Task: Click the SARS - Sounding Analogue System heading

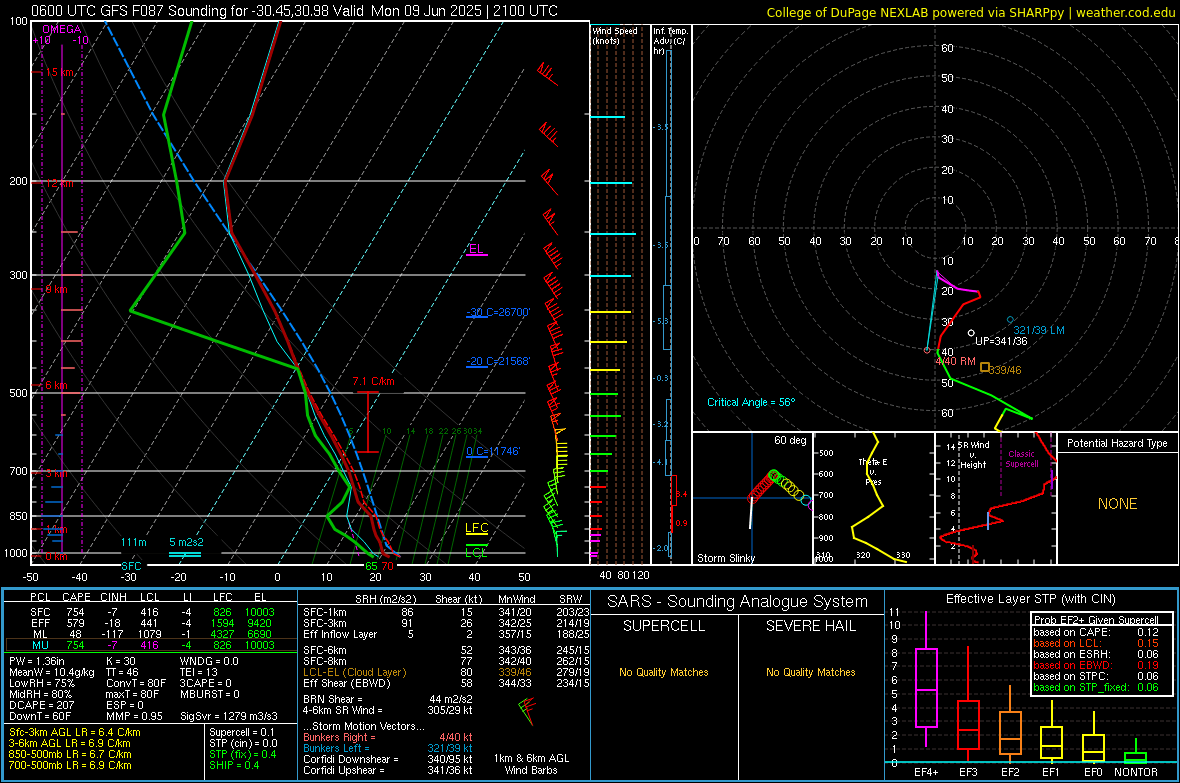Action: (x=738, y=602)
